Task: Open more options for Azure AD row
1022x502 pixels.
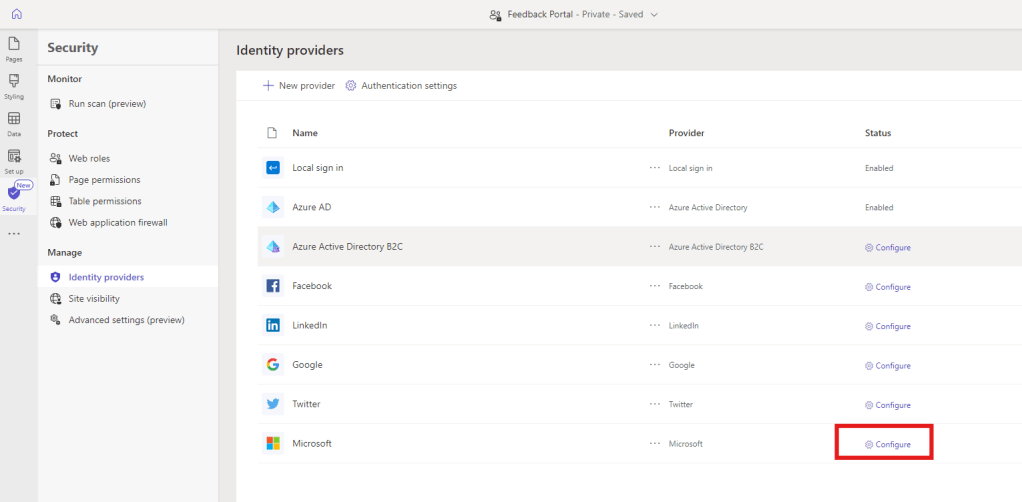Action: coord(655,207)
